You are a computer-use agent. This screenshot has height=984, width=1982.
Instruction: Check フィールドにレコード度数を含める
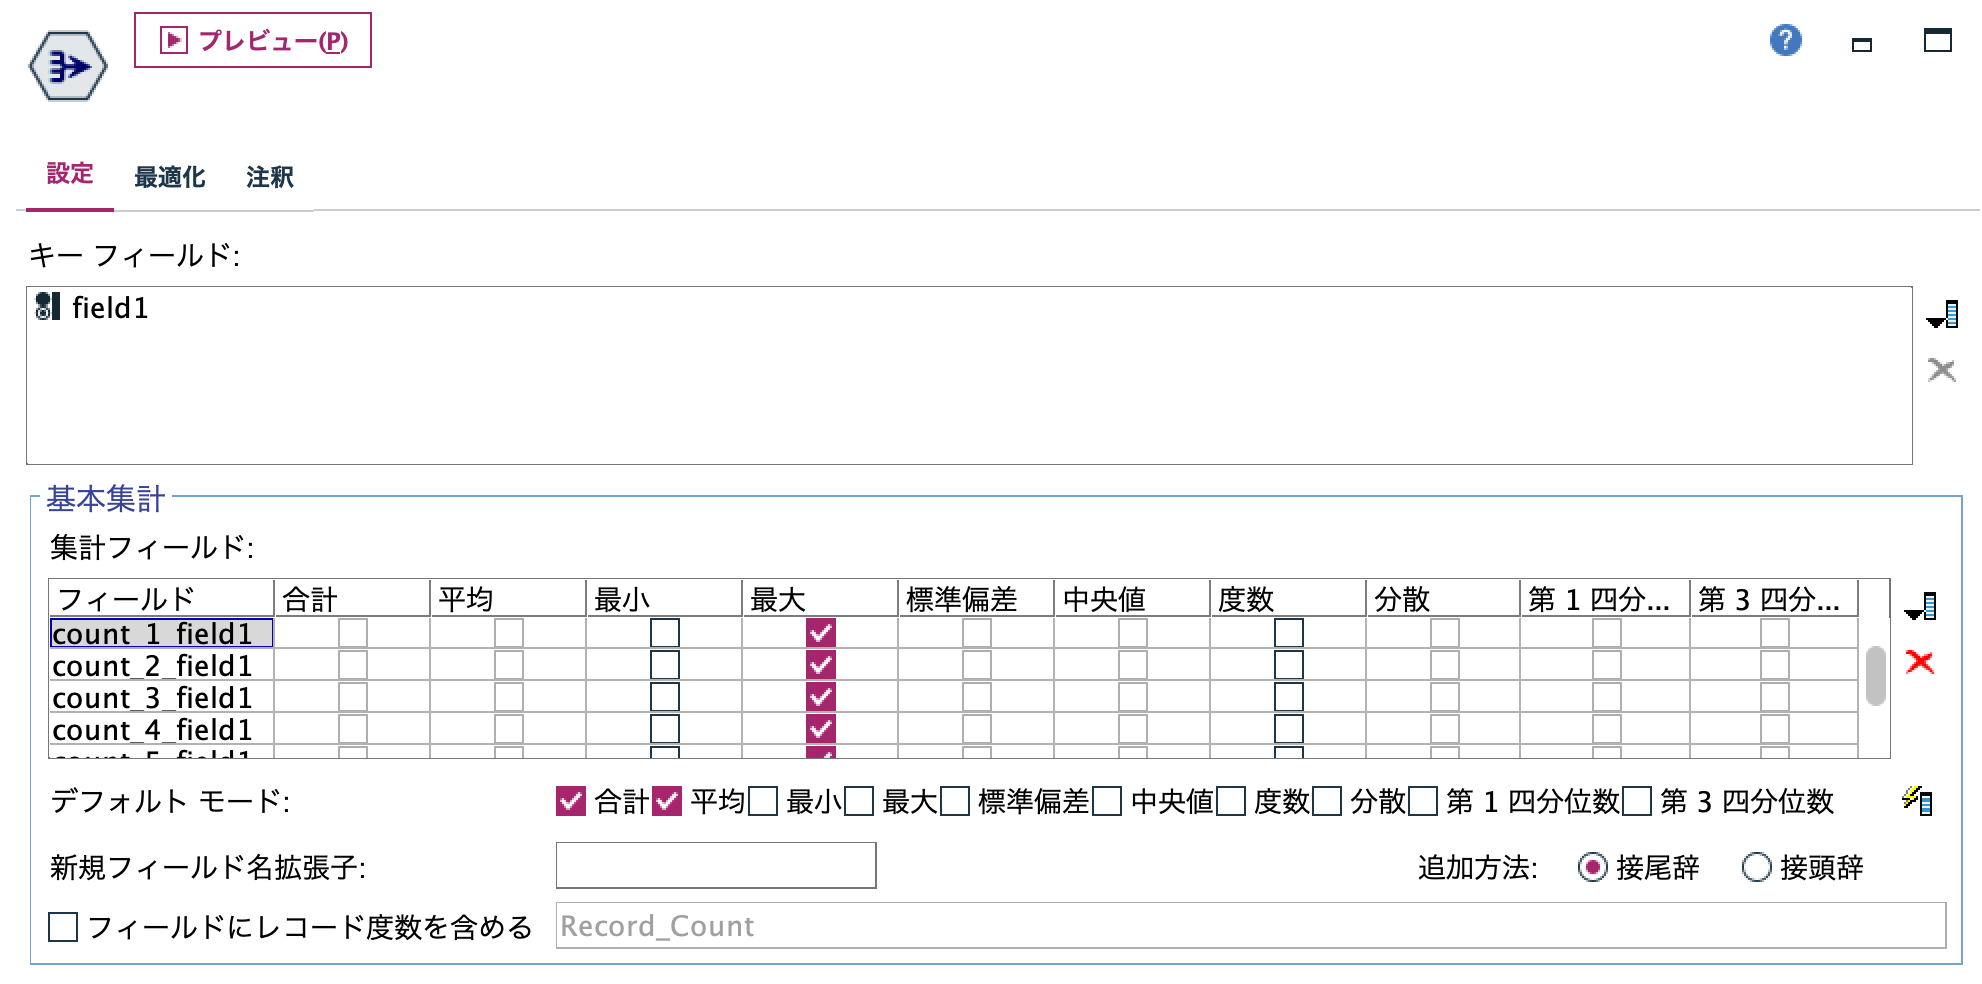[64, 929]
